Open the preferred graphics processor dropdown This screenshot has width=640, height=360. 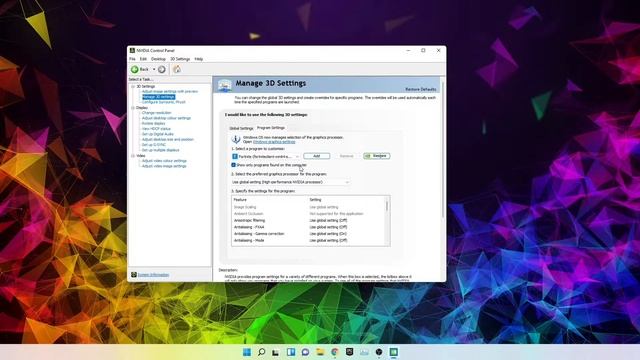(290, 182)
